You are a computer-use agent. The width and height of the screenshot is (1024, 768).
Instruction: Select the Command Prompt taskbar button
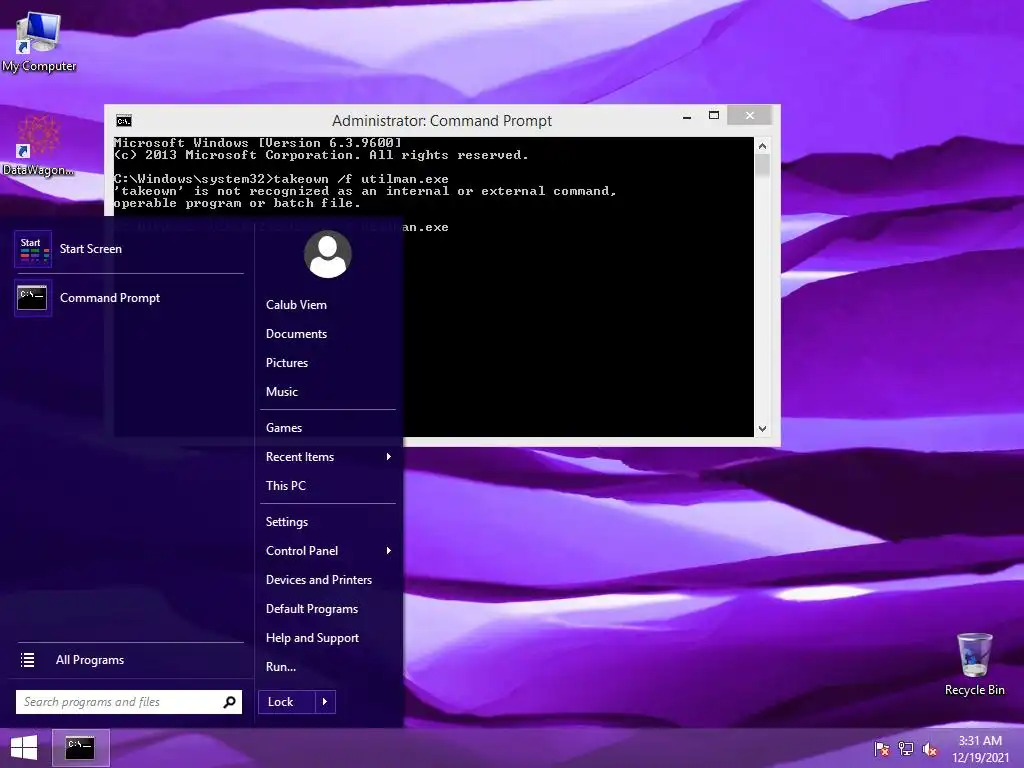click(x=80, y=748)
